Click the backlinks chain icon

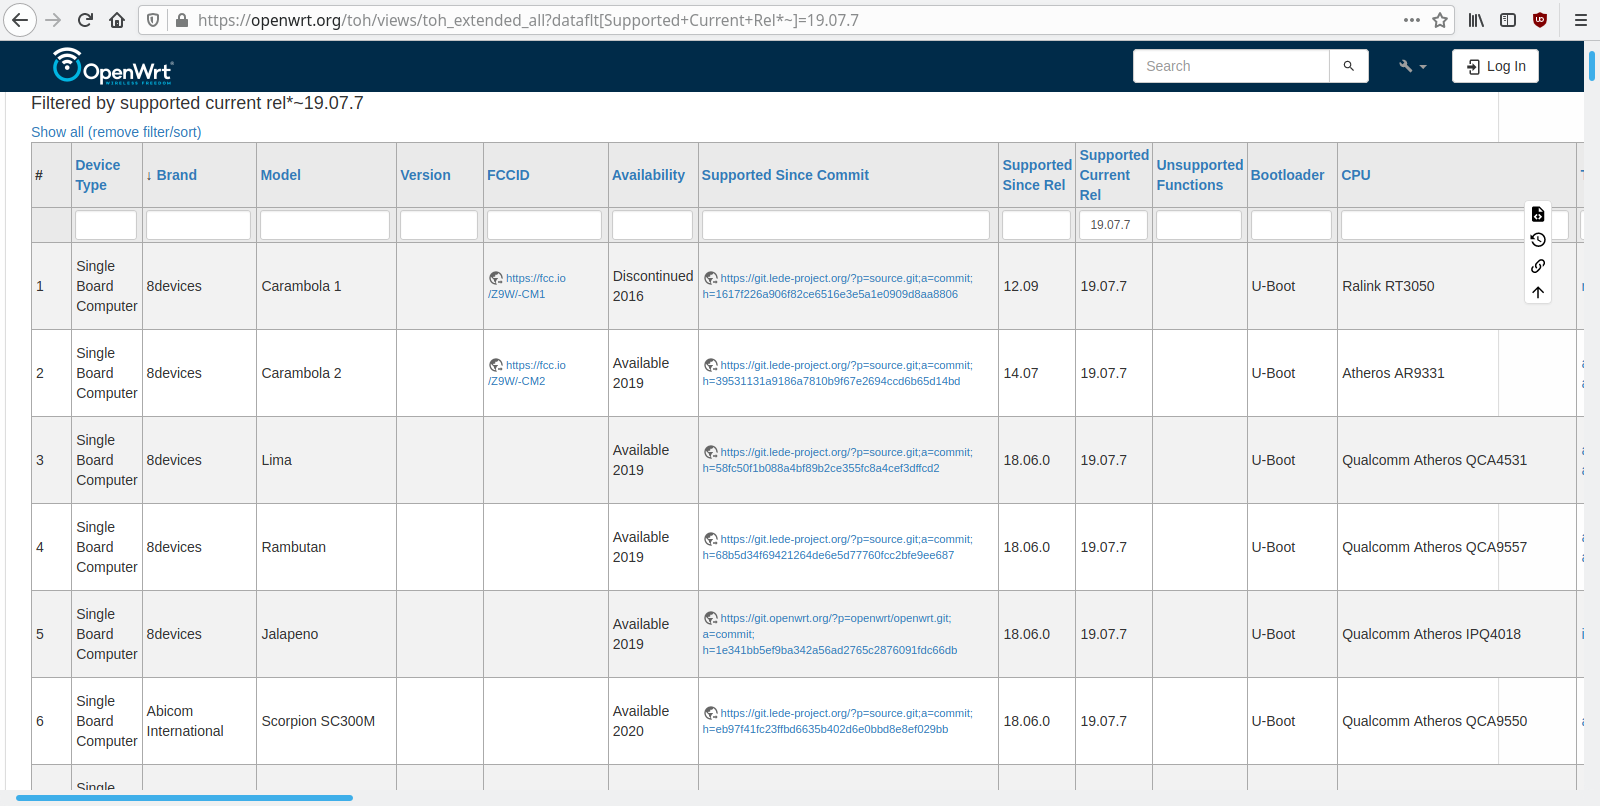point(1538,266)
